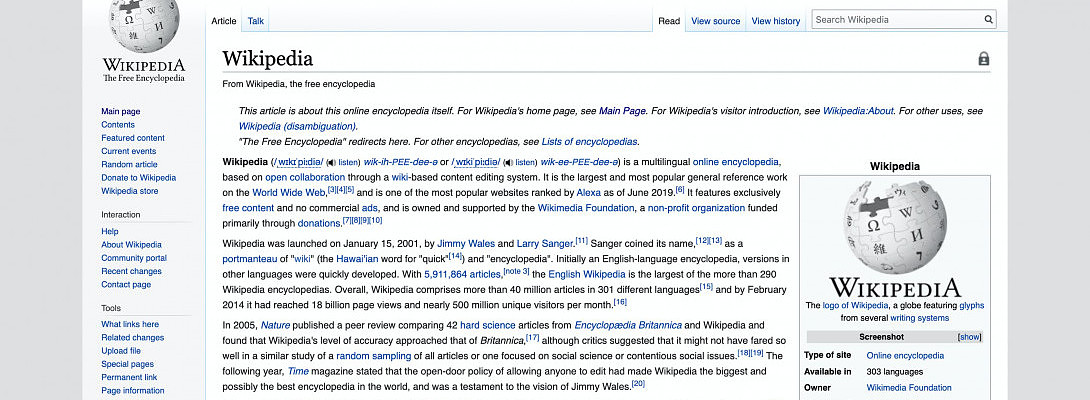Jump to citation reference [20]
This screenshot has height=400, width=1090.
(x=638, y=383)
